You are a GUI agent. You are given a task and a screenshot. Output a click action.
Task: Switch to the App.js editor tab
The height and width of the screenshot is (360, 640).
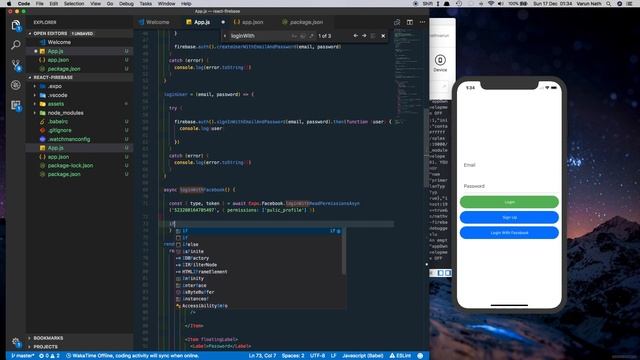(x=202, y=22)
